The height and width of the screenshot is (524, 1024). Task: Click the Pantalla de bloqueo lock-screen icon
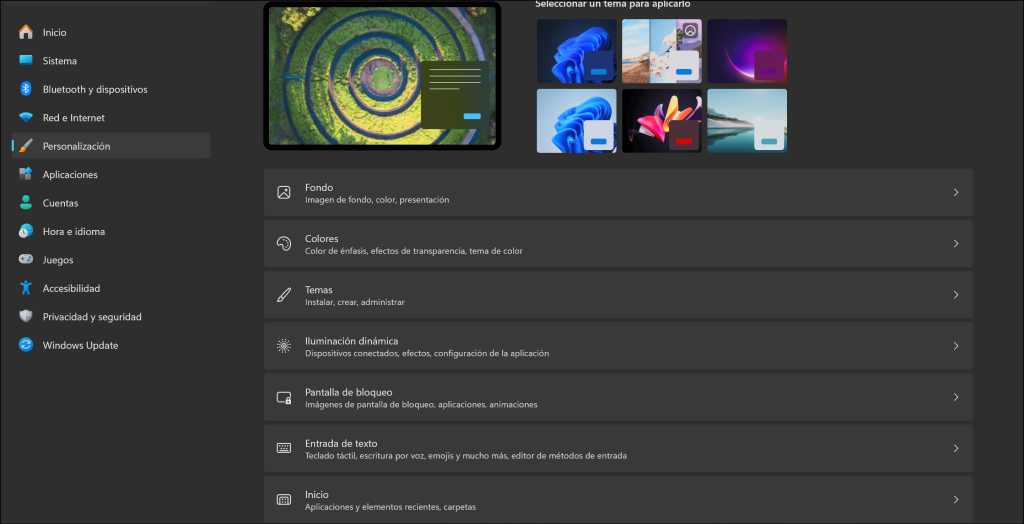click(284, 397)
